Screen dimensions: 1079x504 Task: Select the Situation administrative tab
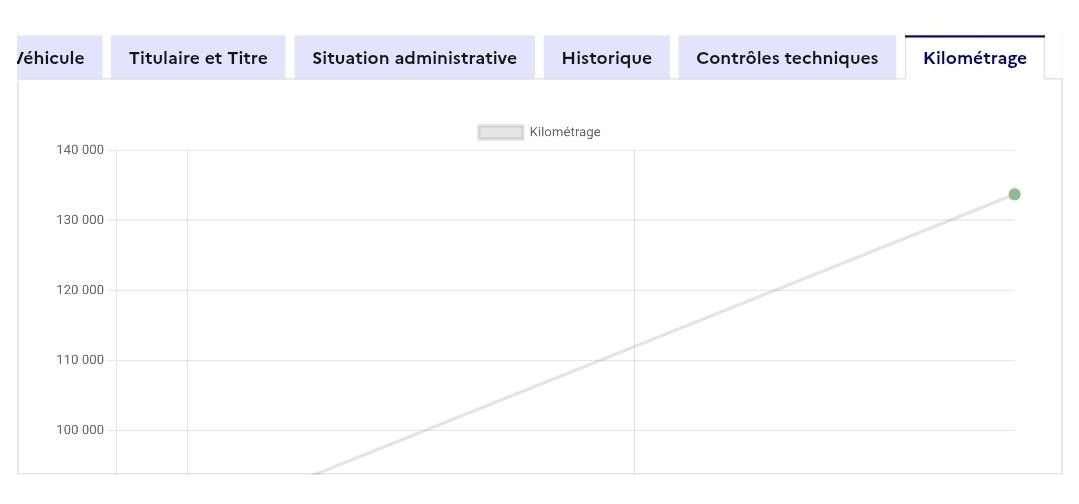coord(414,58)
